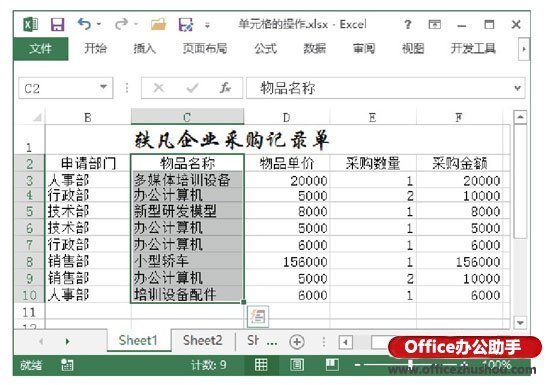
Task: Click cell containing 培训设备配件
Action: (x=187, y=294)
